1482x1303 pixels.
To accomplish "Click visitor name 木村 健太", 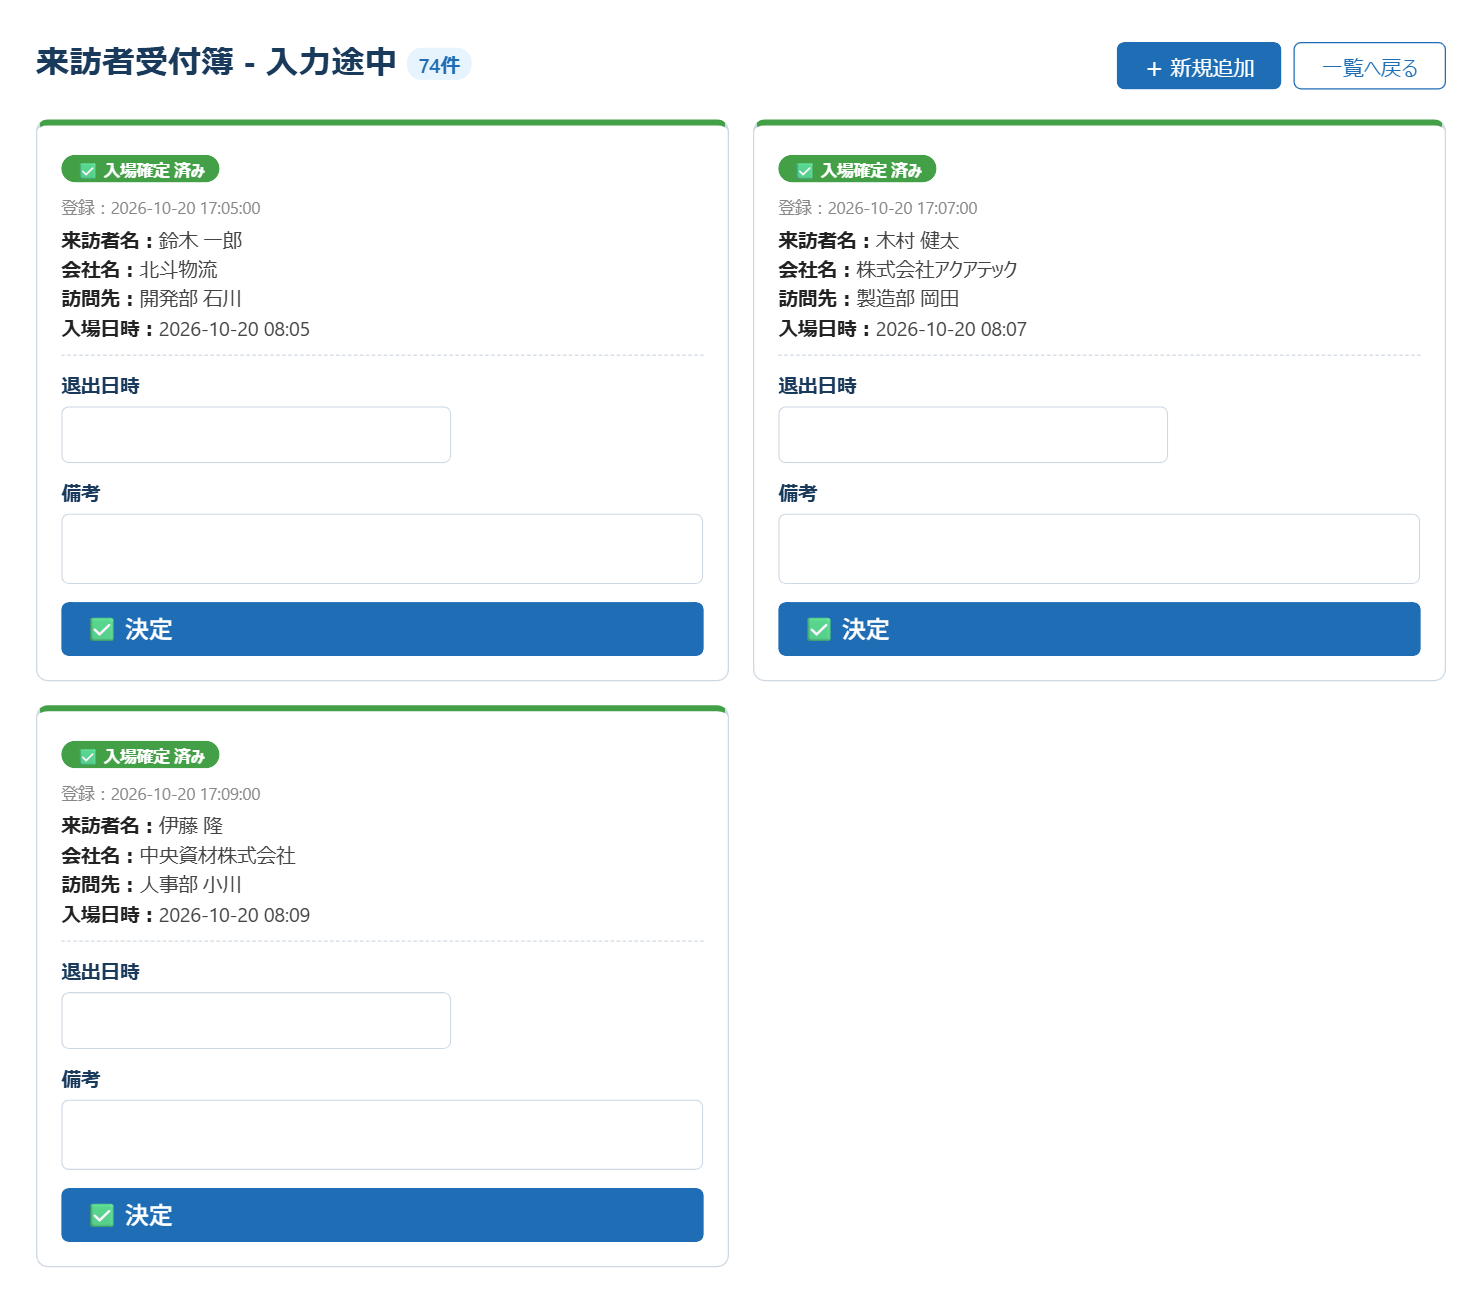I will (918, 241).
